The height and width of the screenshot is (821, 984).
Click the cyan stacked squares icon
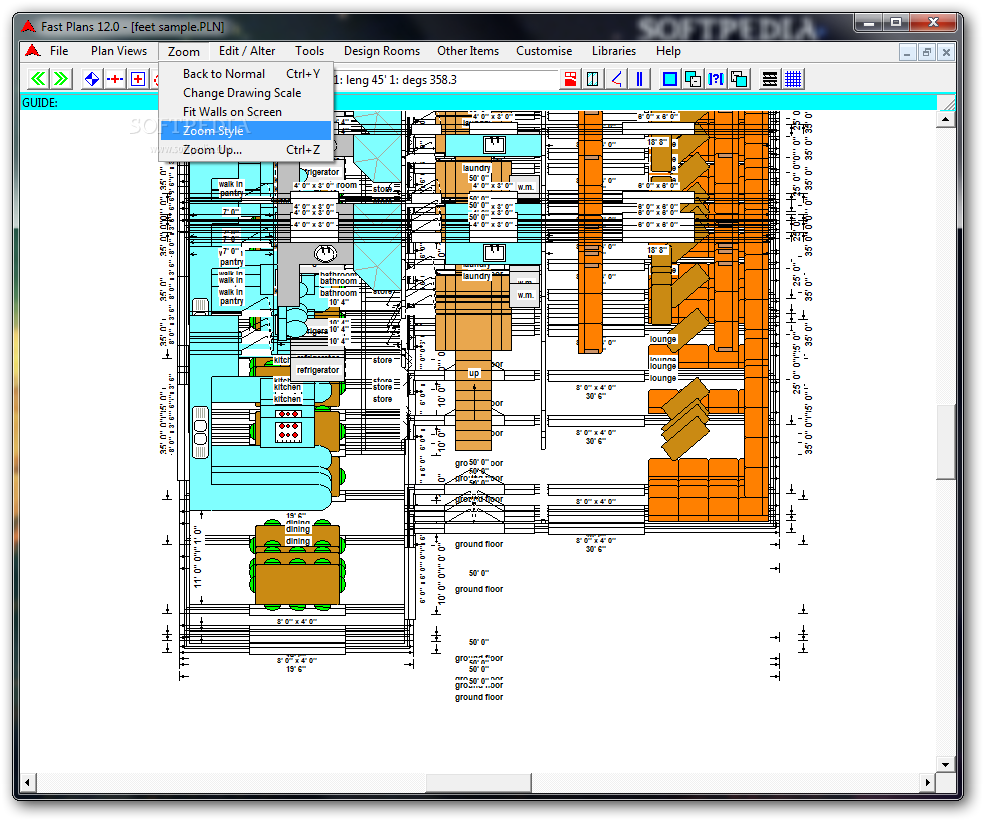click(x=739, y=79)
